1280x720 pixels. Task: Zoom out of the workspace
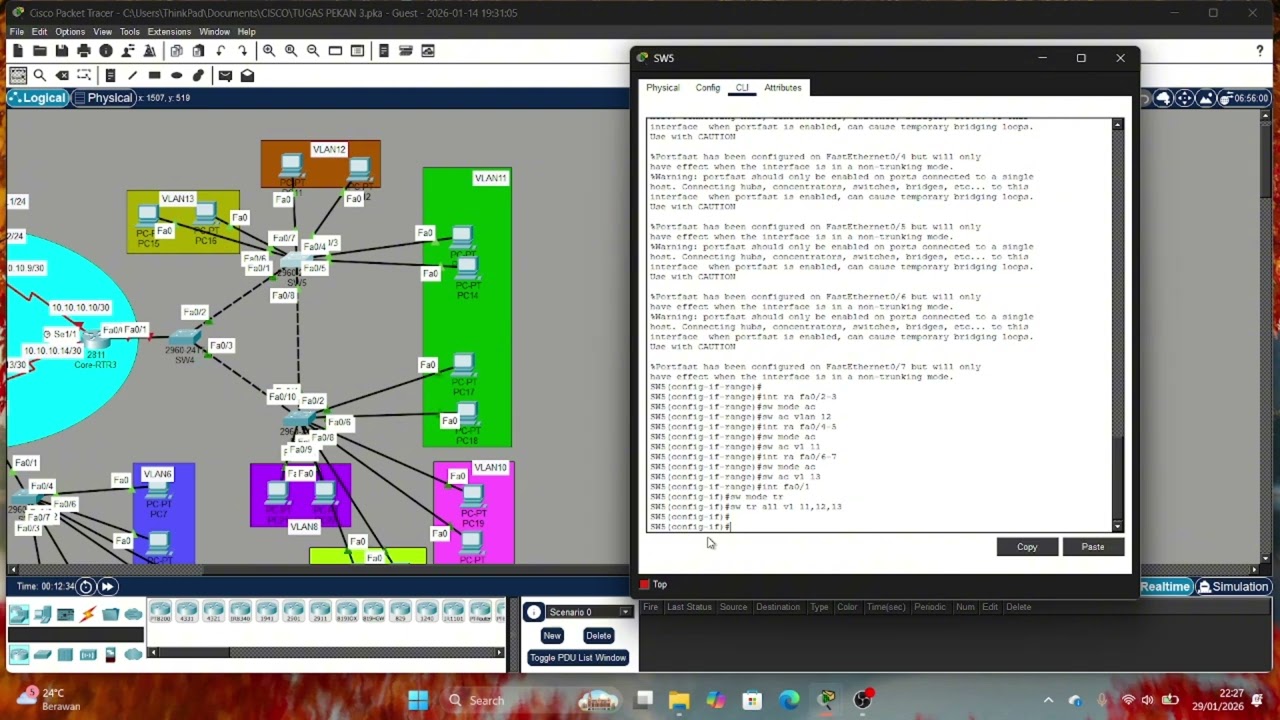tap(313, 51)
